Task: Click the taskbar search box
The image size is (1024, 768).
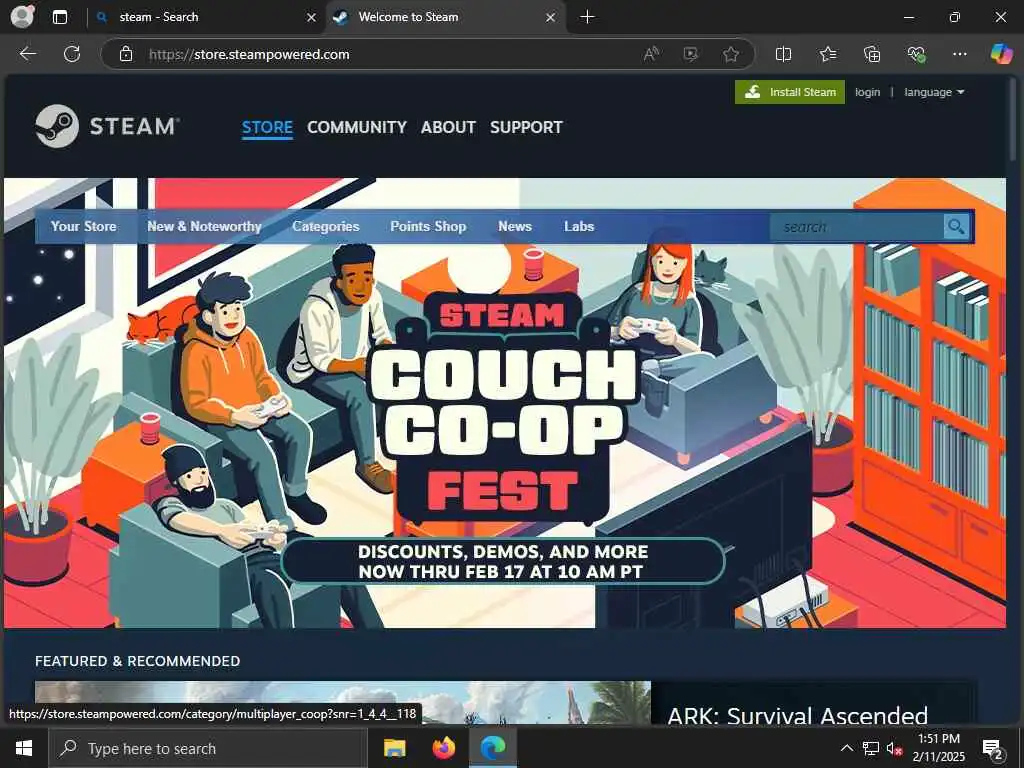Action: click(x=208, y=748)
